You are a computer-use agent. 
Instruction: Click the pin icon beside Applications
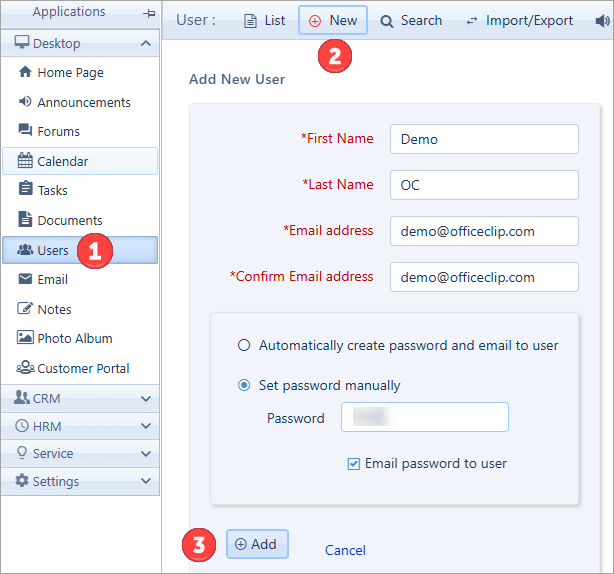149,13
